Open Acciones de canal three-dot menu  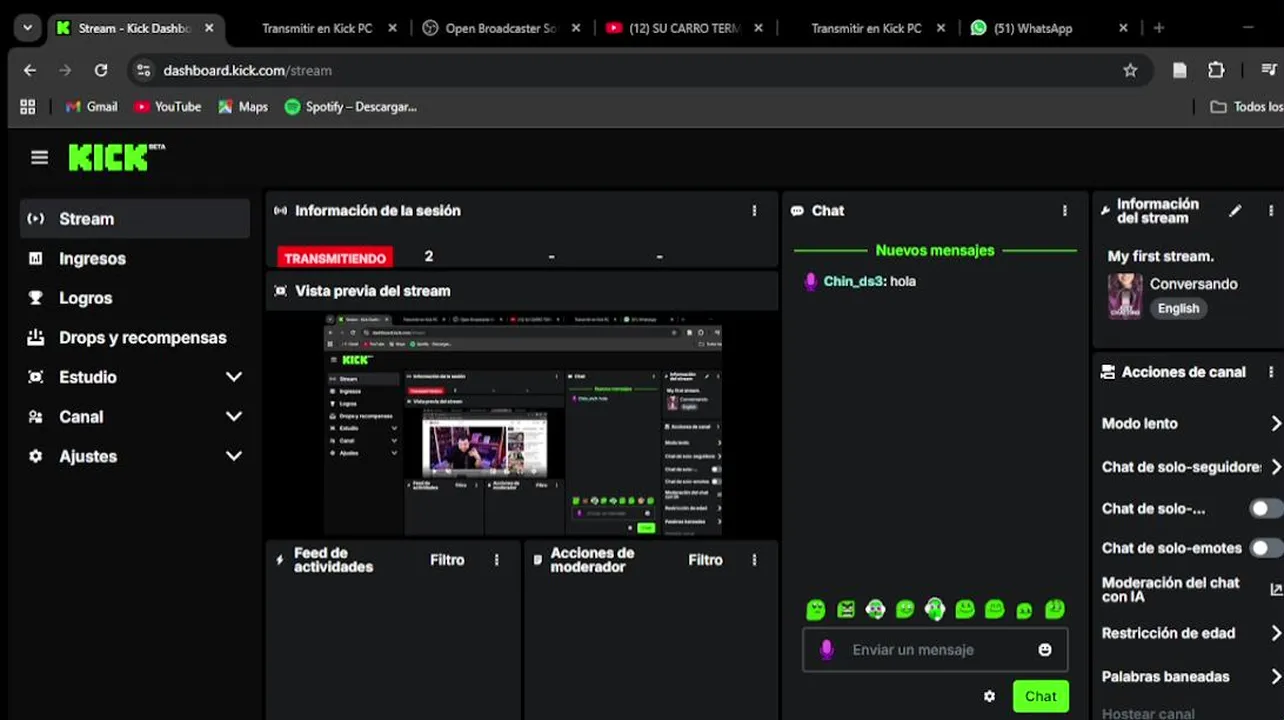[x=1271, y=372]
